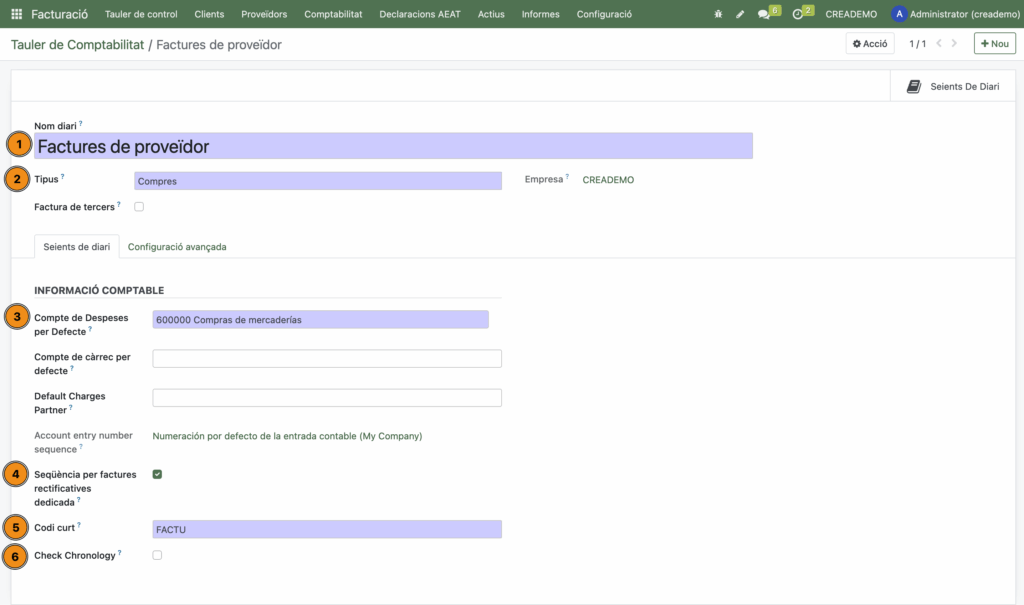The image size is (1024, 605).
Task: Expand the Acció actions dropdown
Action: [870, 44]
